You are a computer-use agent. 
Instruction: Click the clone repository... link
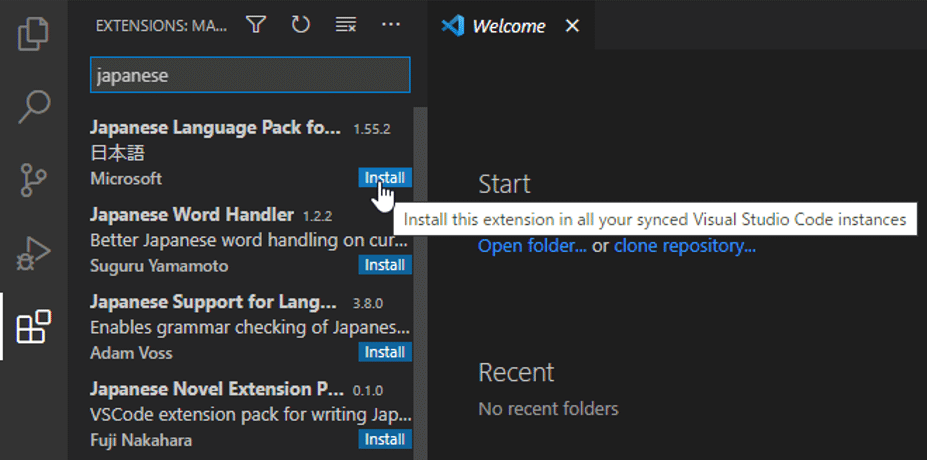[x=685, y=246]
